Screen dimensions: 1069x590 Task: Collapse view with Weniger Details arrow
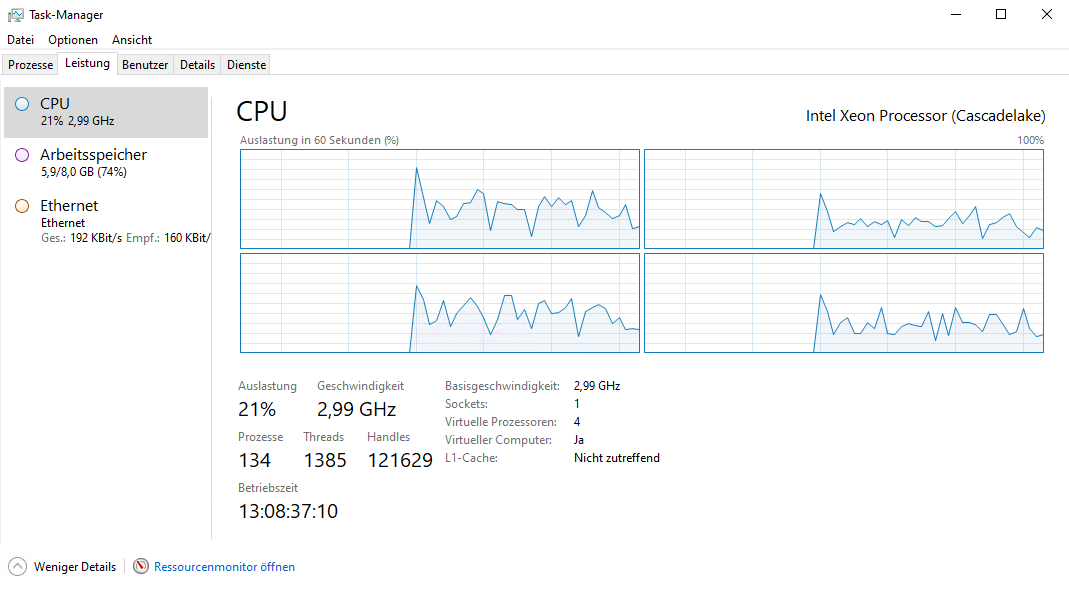click(x=17, y=566)
